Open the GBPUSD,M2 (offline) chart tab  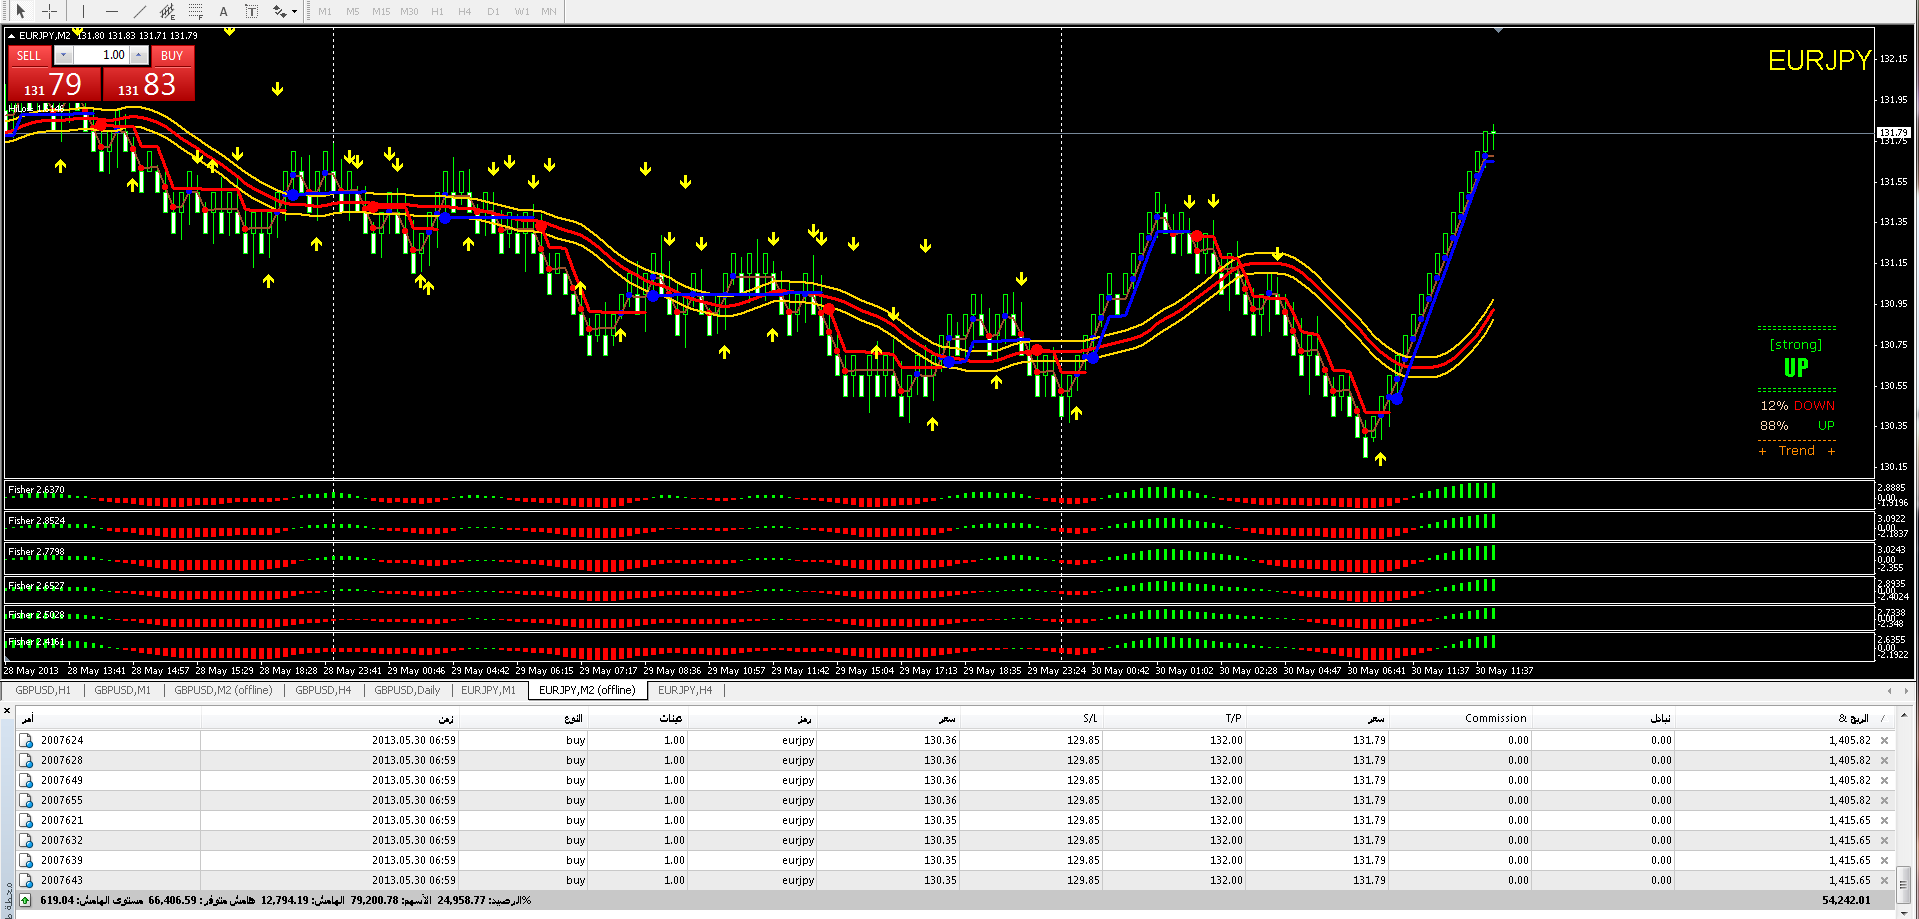223,690
